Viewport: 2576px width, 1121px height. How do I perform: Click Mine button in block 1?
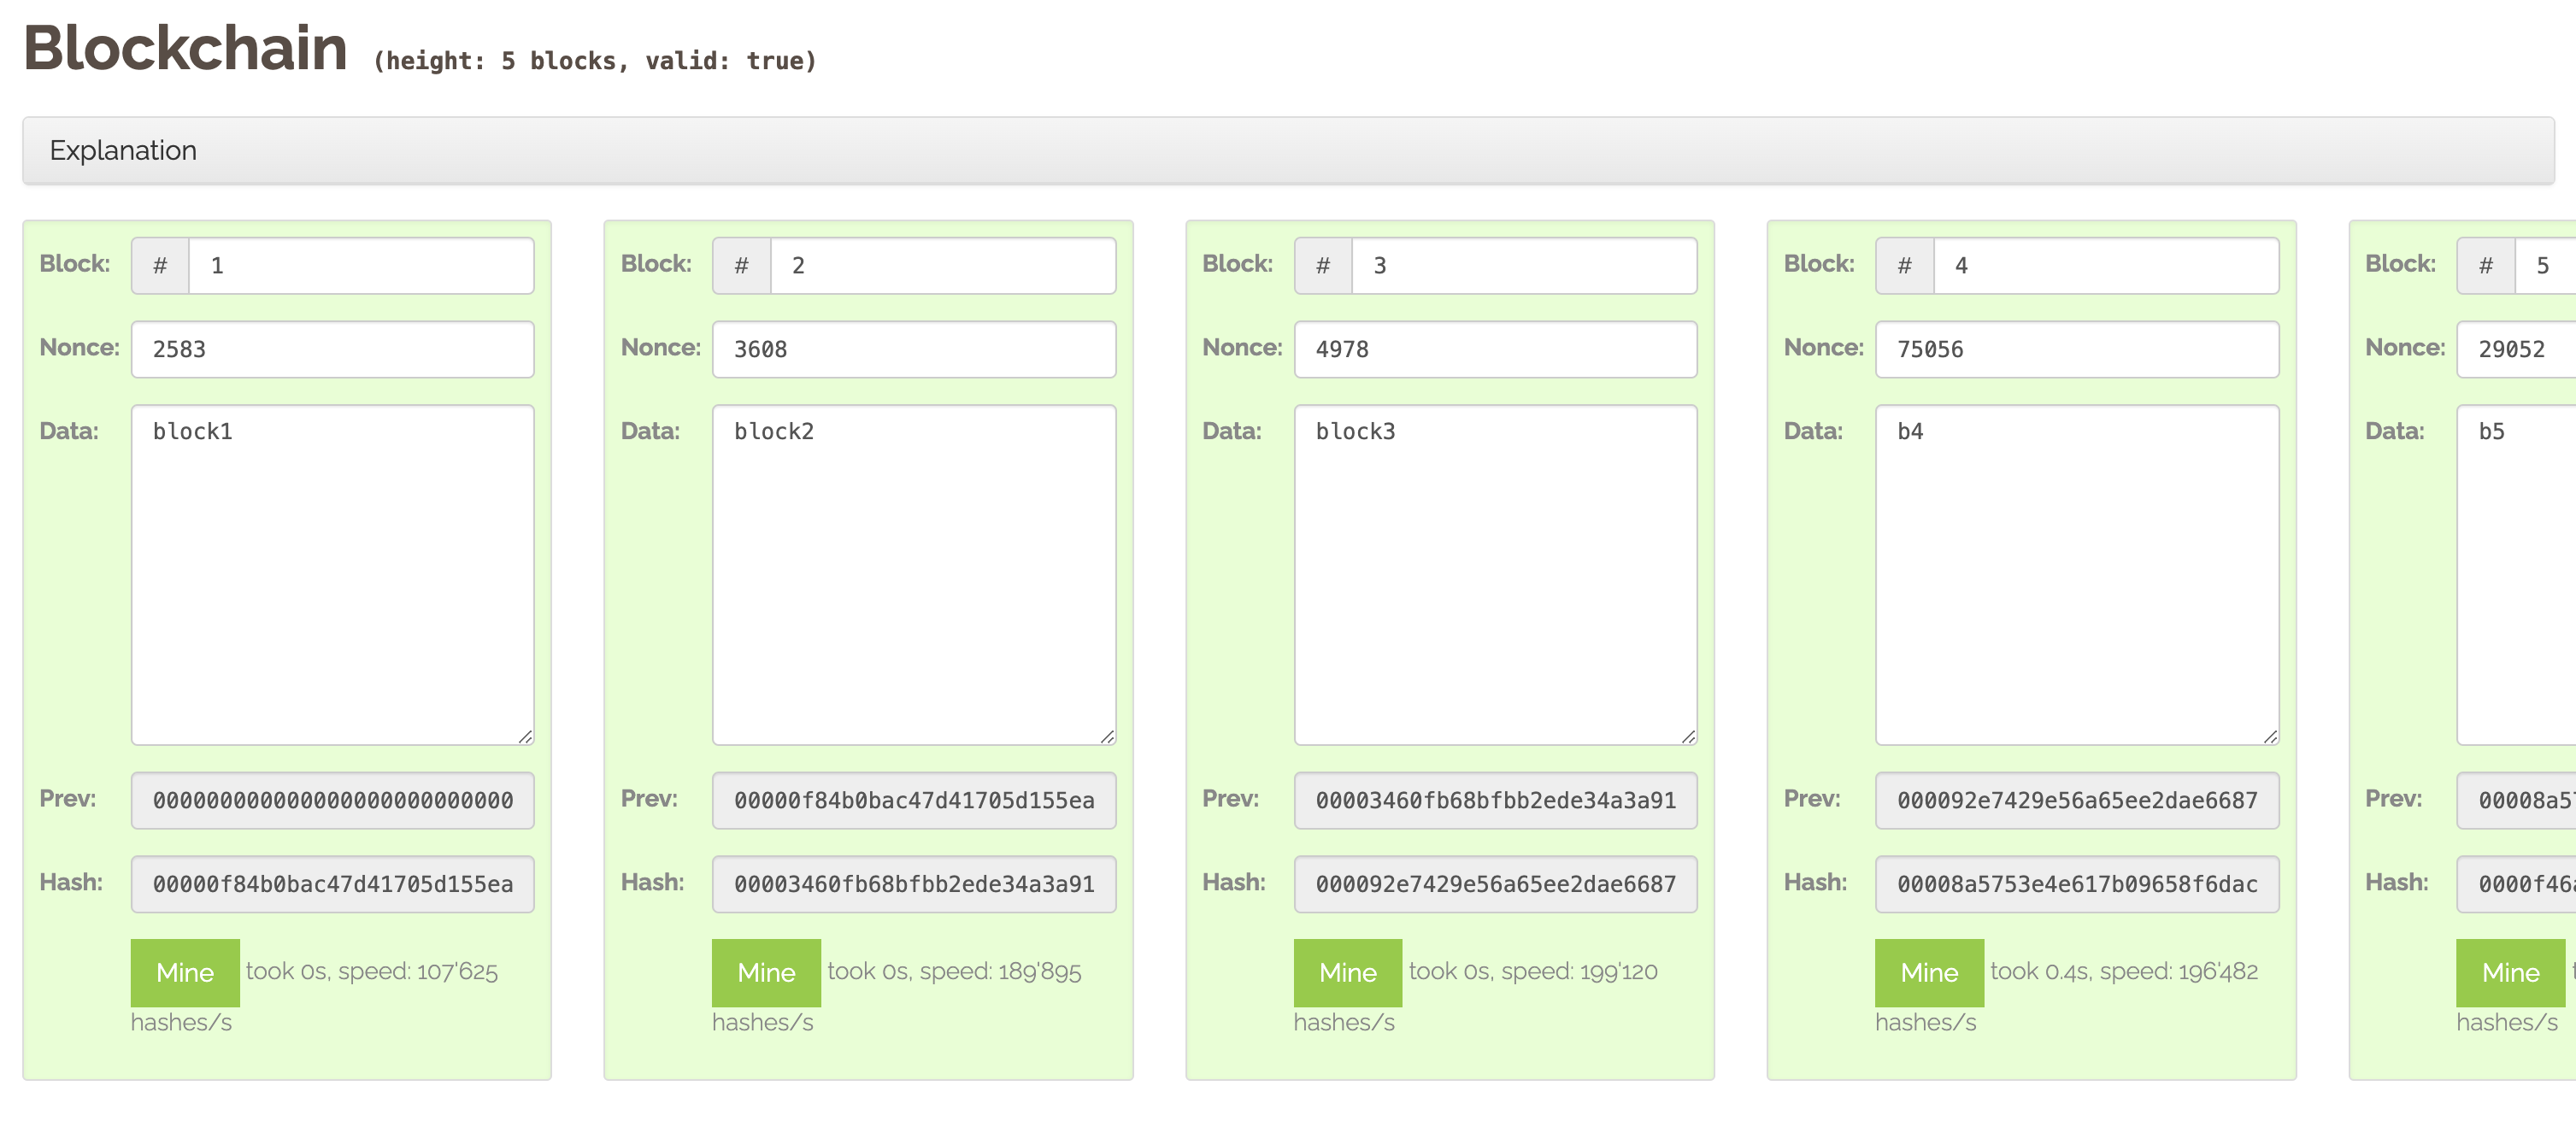tap(184, 972)
